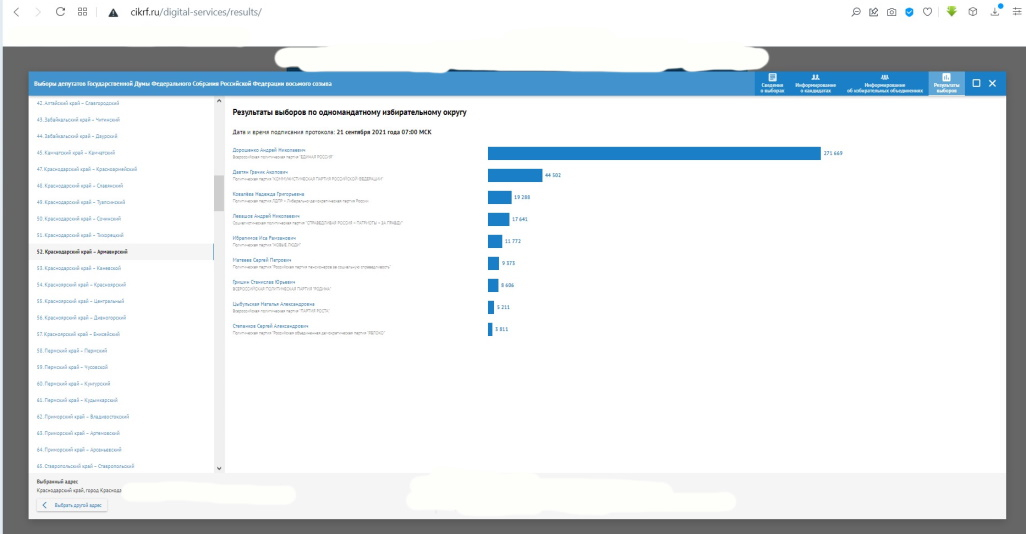
Task: Select district 49. Краснодарский край – Туапсинский
Action: click(x=80, y=202)
